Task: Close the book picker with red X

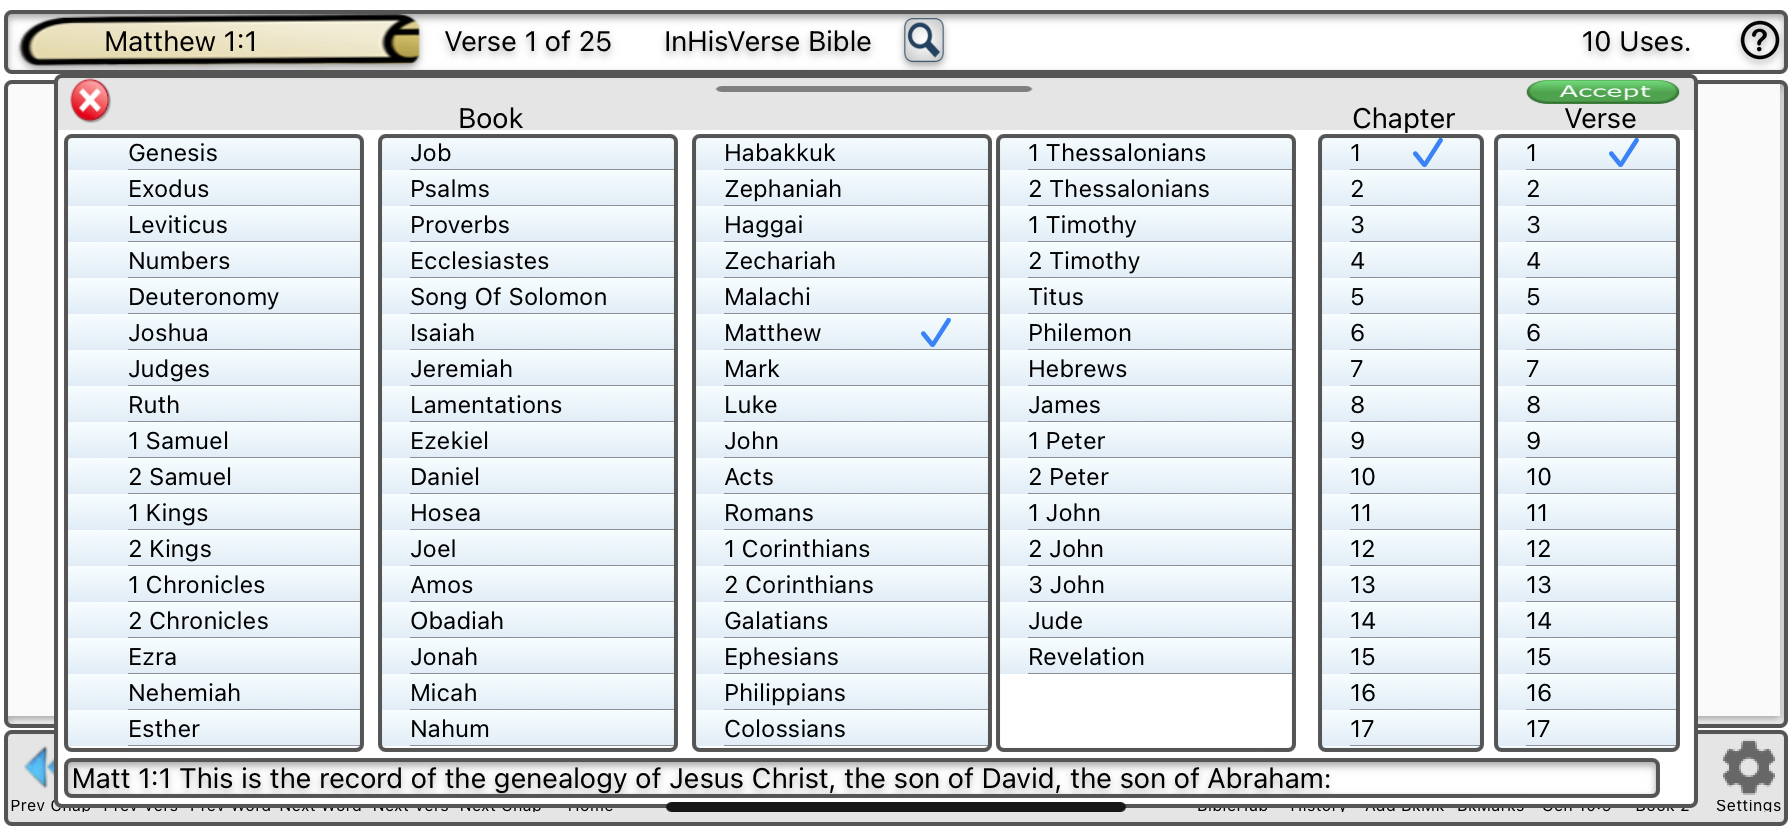Action: (90, 100)
